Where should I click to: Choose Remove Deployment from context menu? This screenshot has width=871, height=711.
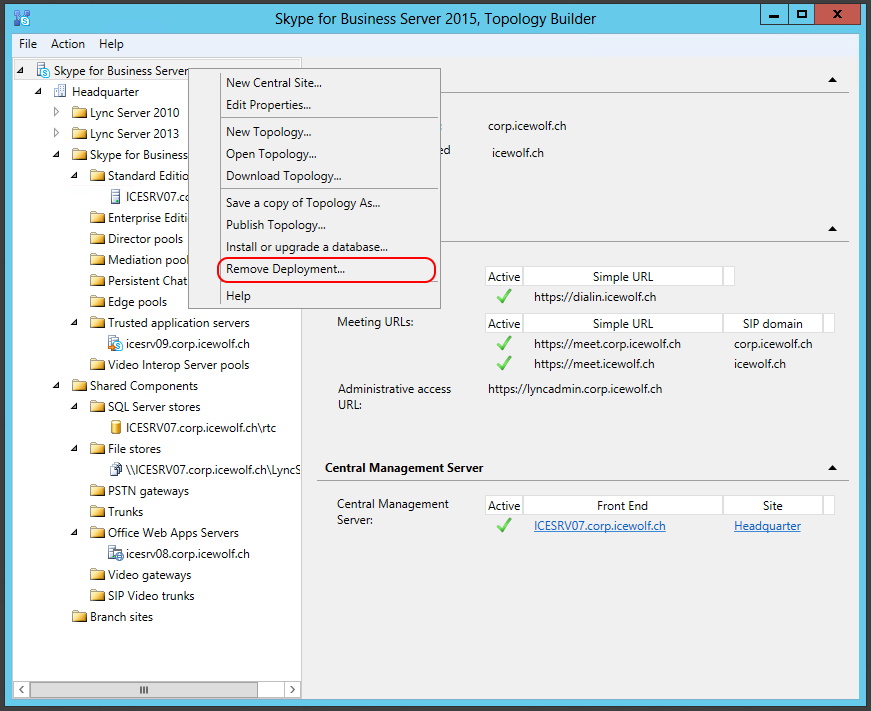[x=327, y=269]
